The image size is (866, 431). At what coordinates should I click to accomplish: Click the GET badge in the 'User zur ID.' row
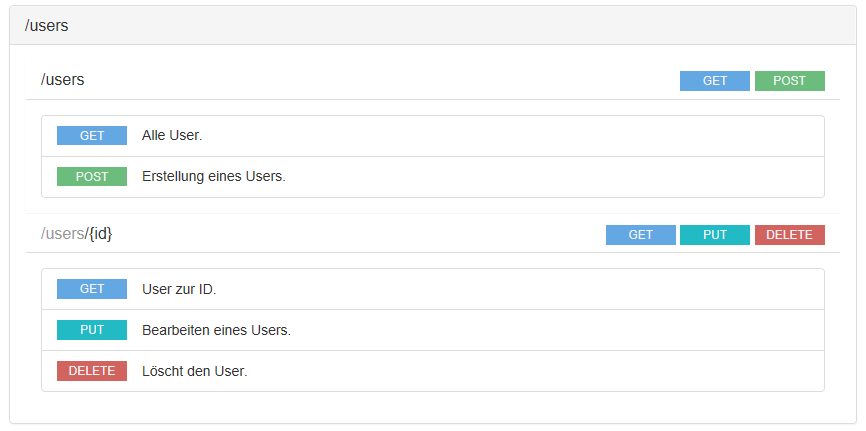[x=92, y=289]
